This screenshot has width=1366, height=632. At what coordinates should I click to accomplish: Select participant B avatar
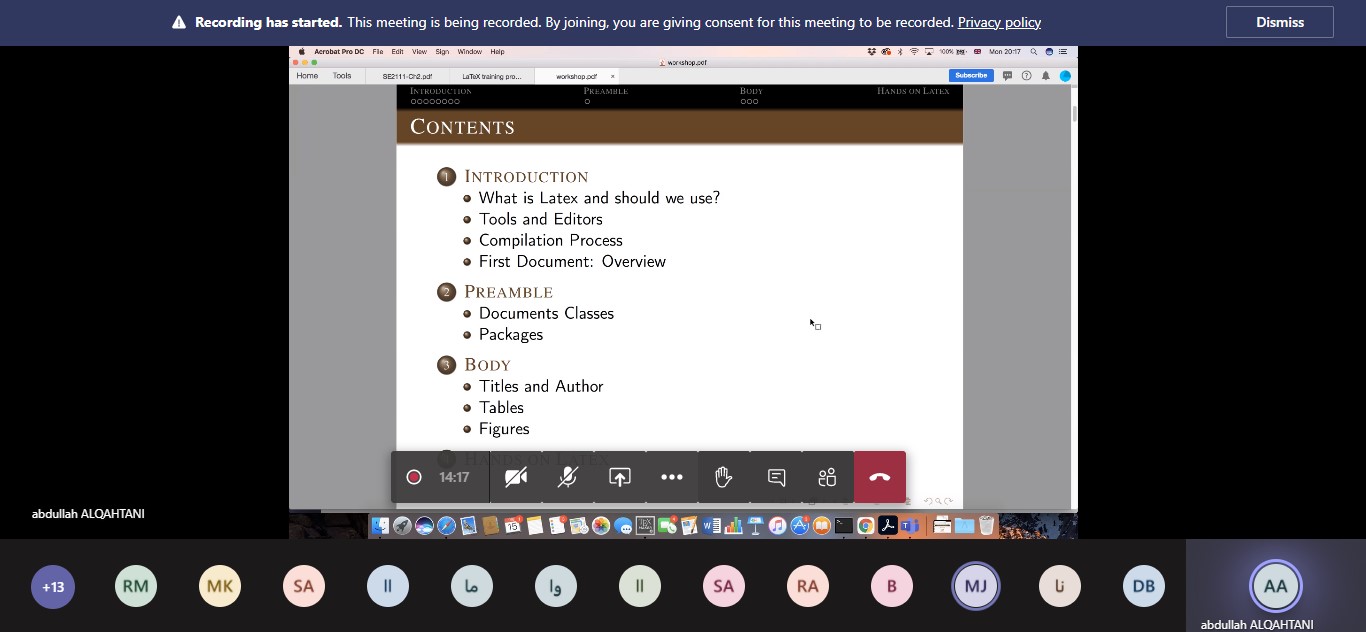click(891, 586)
